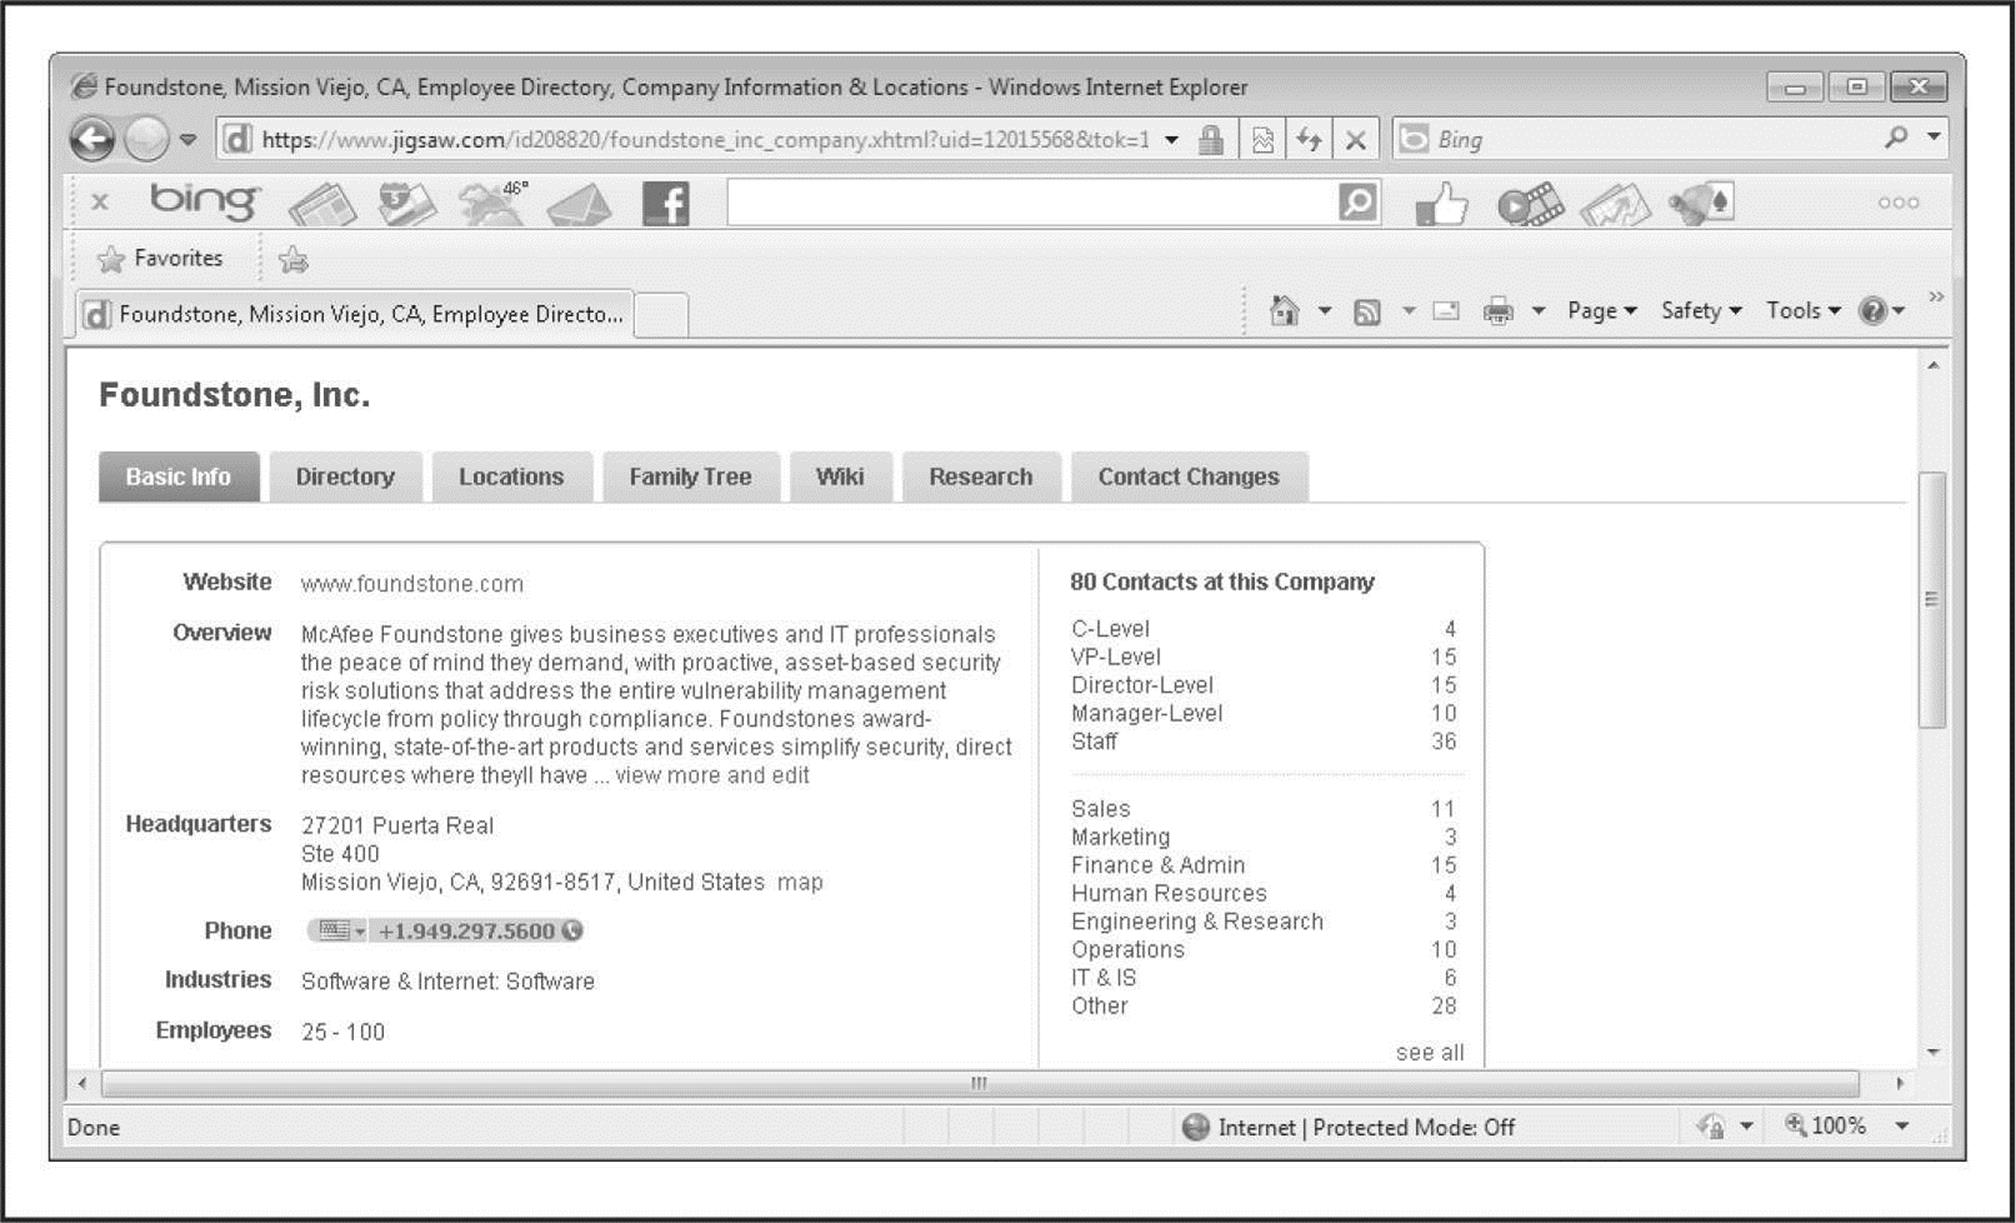Open the Bing toolbar more options dots
The width and height of the screenshot is (2016, 1223).
pos(1898,203)
